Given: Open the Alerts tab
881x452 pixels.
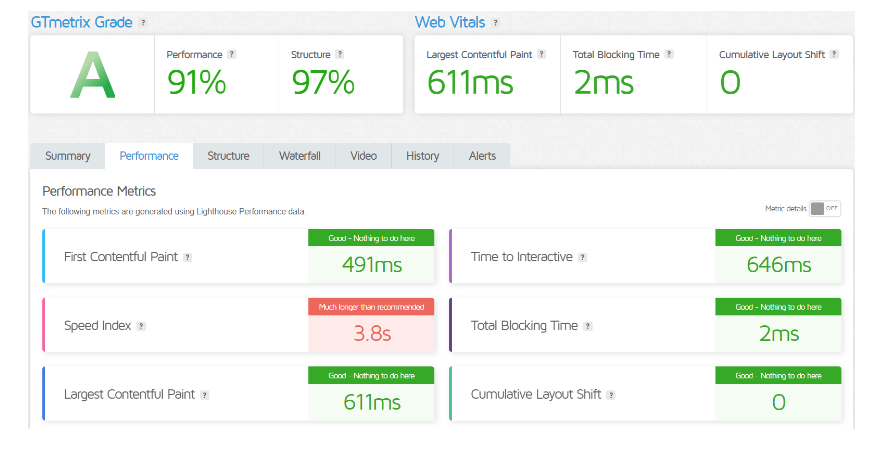Looking at the screenshot, I should coord(482,156).
